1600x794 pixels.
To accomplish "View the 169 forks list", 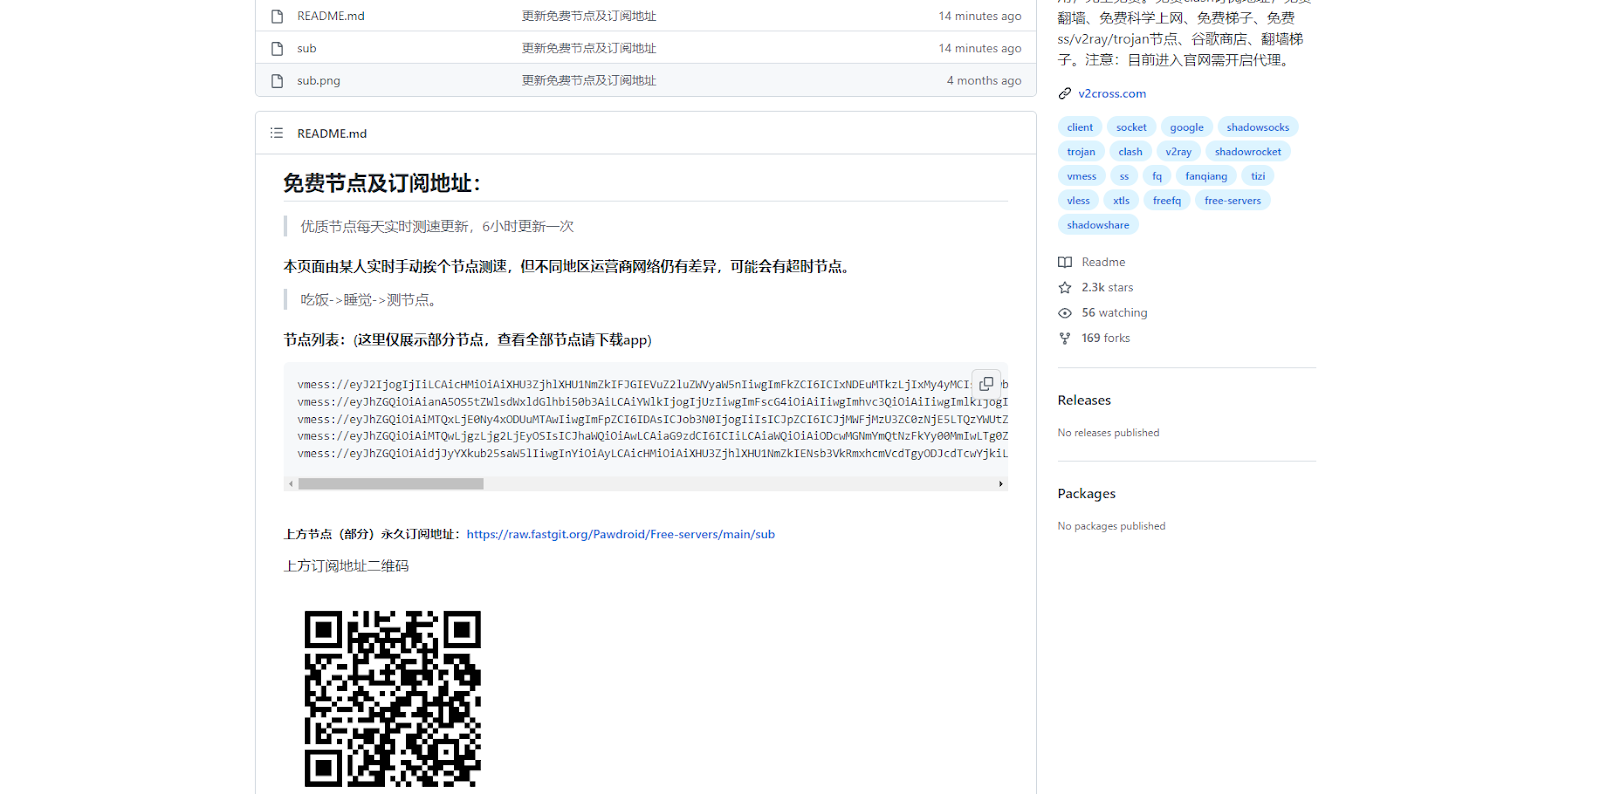I will pos(1105,338).
